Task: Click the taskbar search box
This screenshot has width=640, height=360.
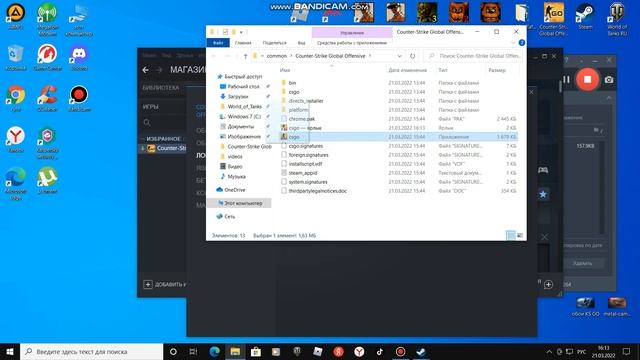Action: coord(91,351)
